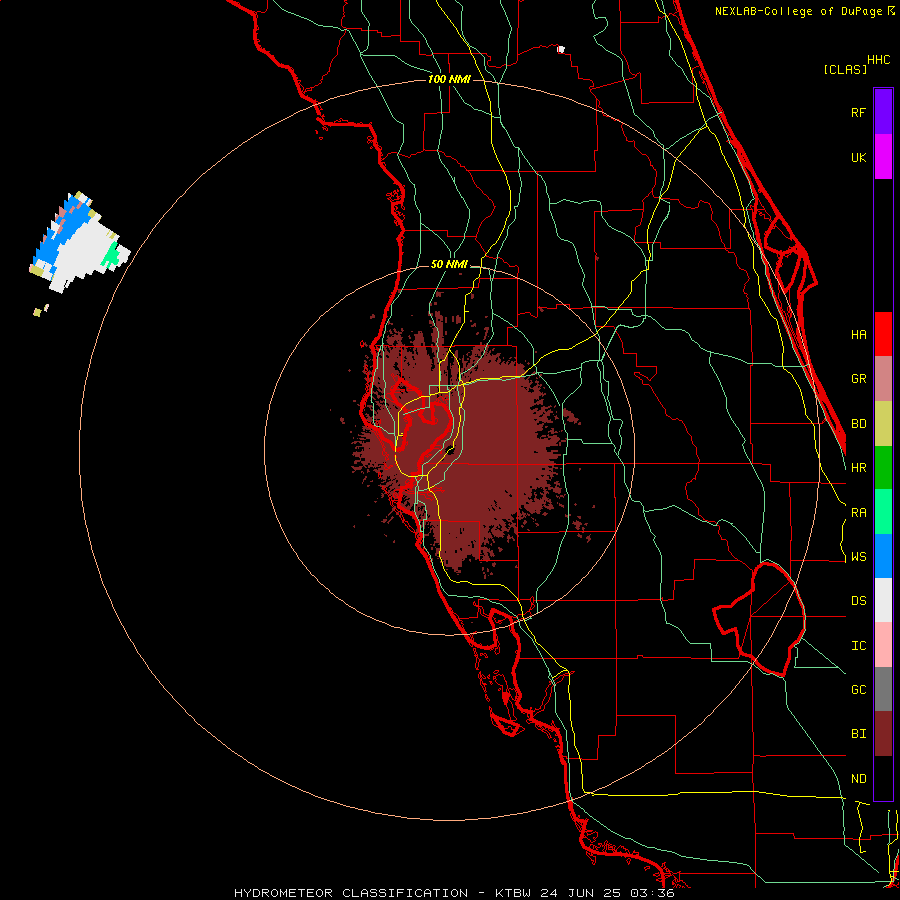The width and height of the screenshot is (900, 900).
Task: Pick the HR green legend swatch
Action: point(883,468)
